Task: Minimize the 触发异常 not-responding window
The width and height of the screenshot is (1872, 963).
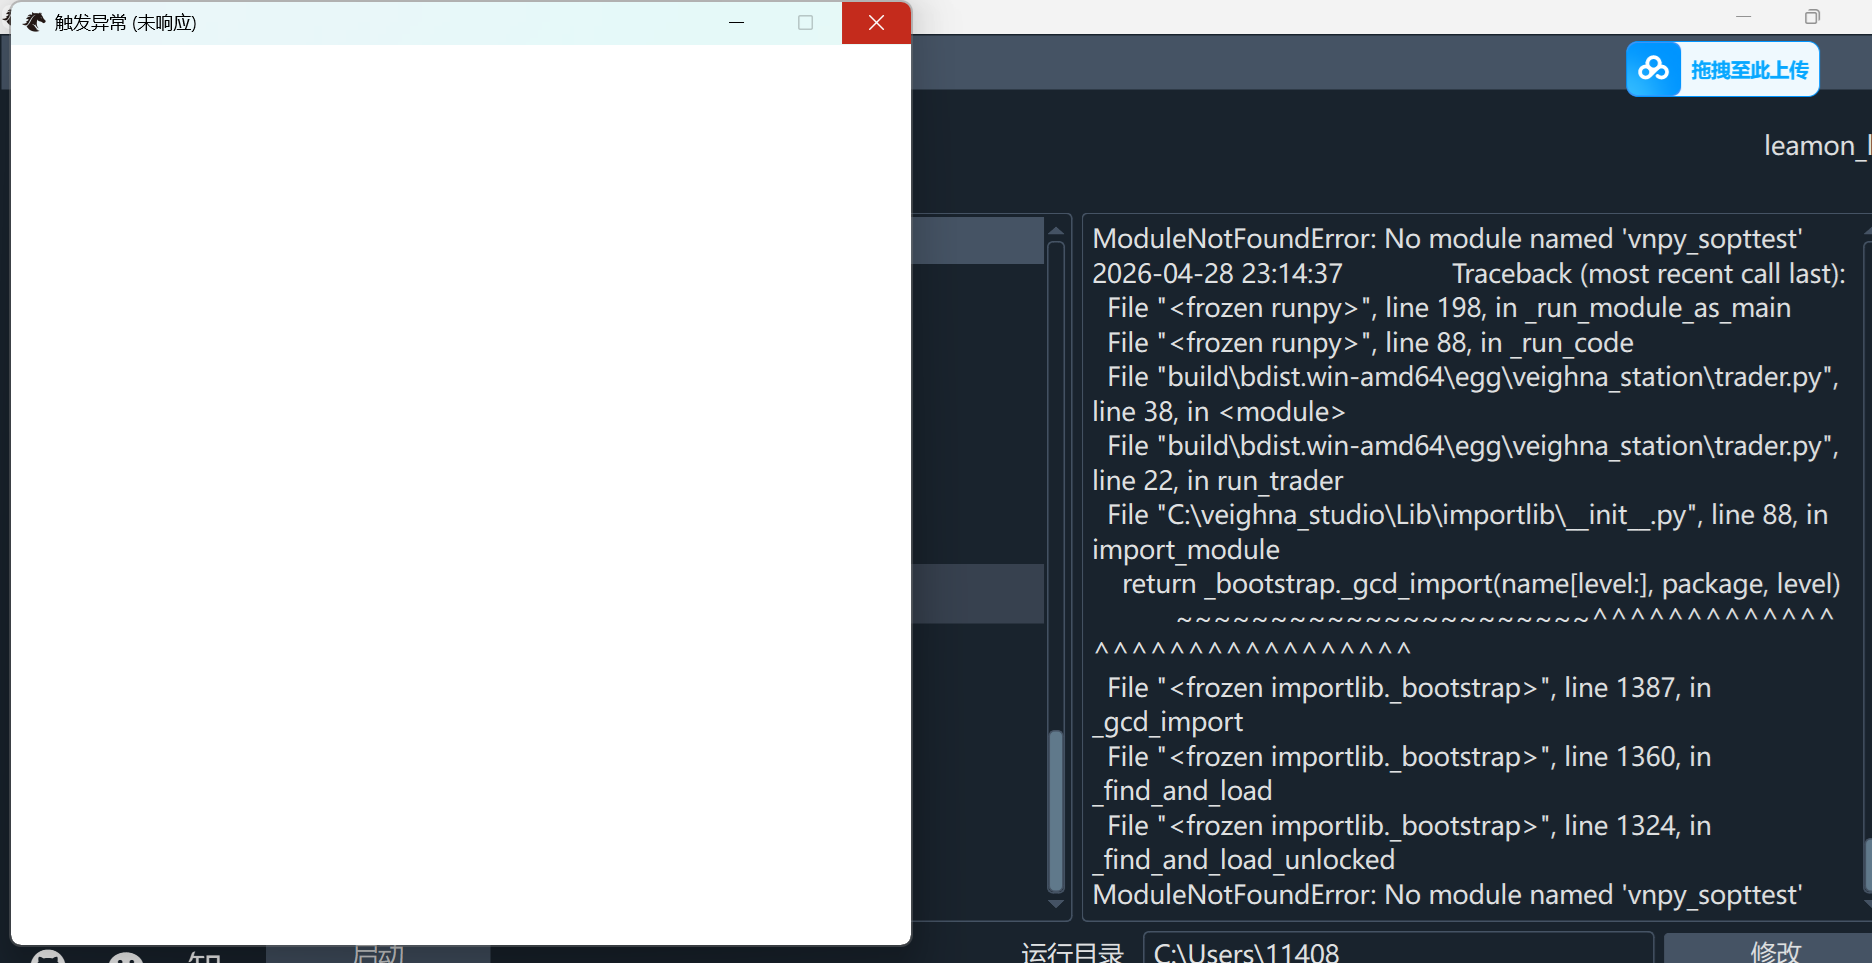Action: coord(737,23)
